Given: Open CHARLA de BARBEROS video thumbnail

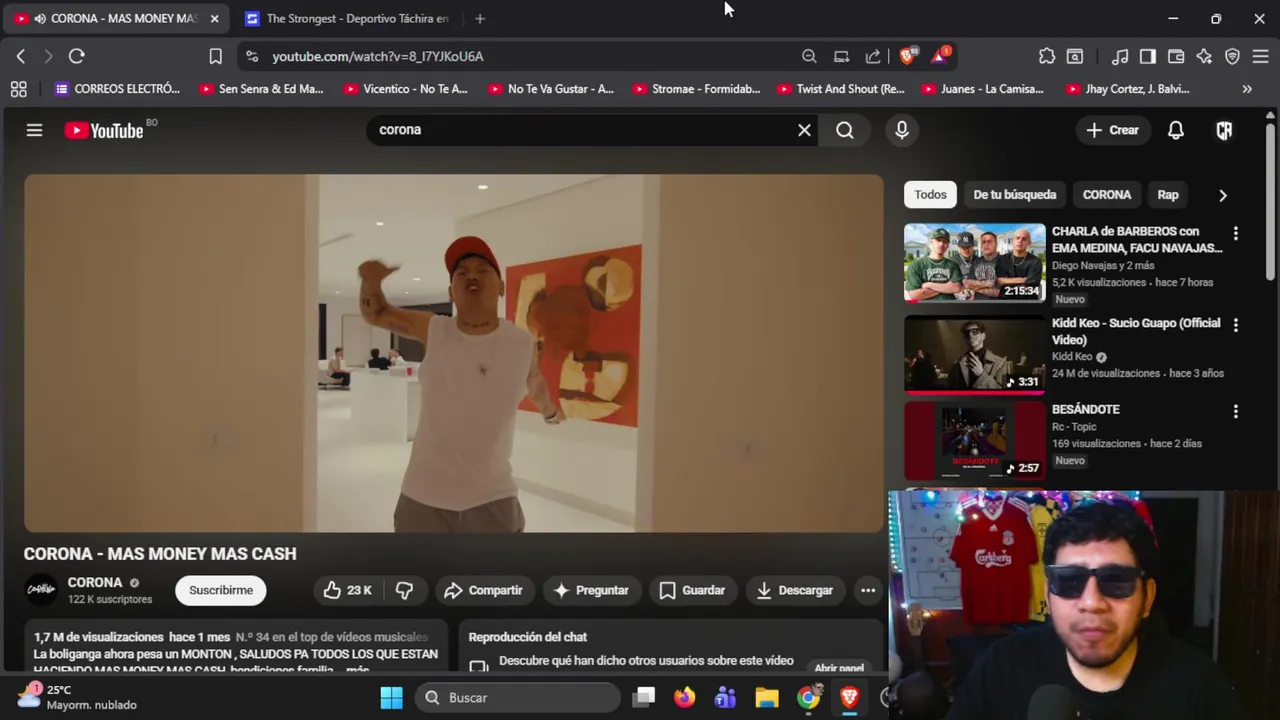Looking at the screenshot, I should pyautogui.click(x=975, y=262).
